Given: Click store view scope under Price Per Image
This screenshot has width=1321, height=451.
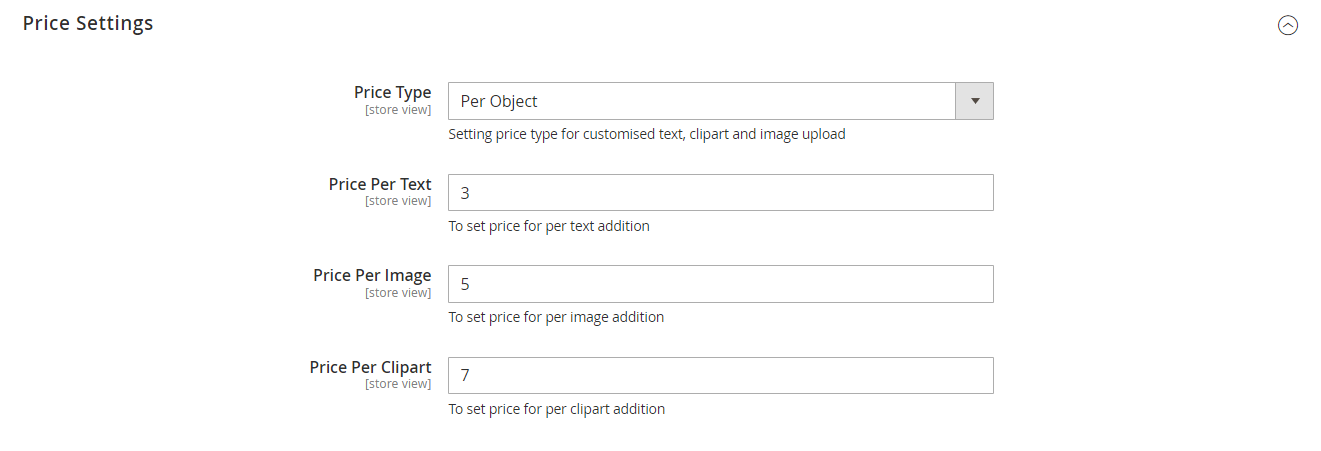Looking at the screenshot, I should [398, 293].
